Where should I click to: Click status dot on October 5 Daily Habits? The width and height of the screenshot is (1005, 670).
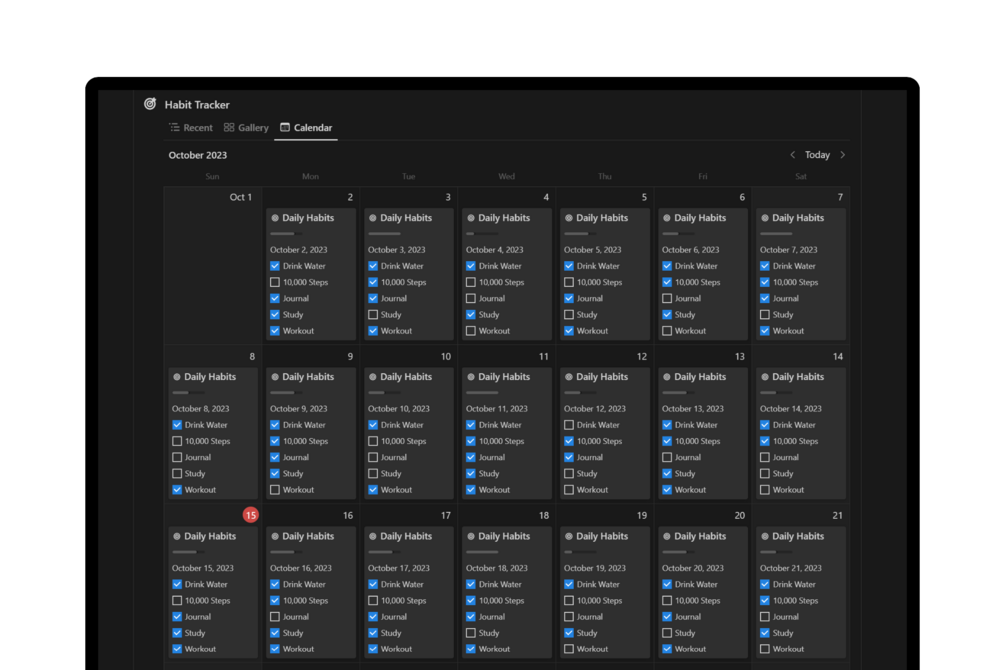(x=569, y=218)
